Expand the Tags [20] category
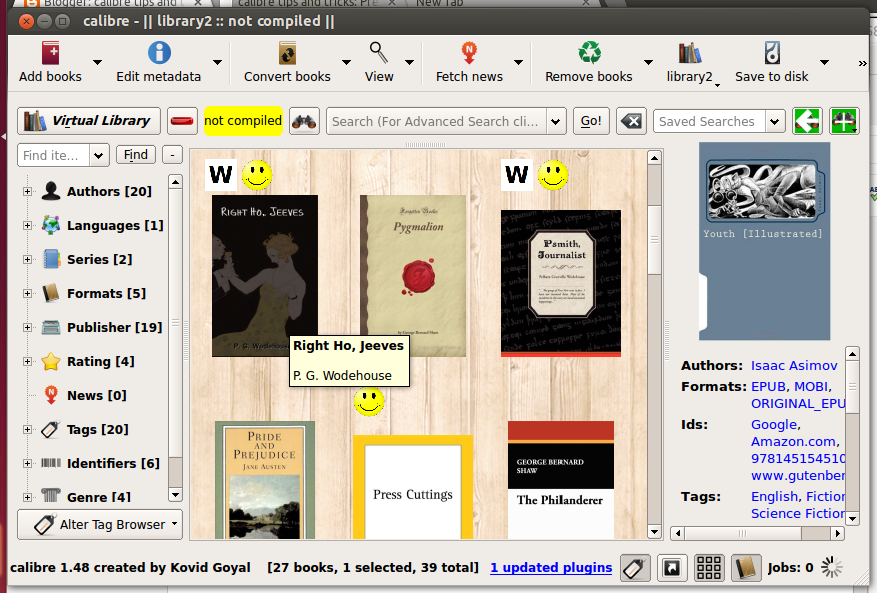This screenshot has height=593, width=877. point(27,429)
